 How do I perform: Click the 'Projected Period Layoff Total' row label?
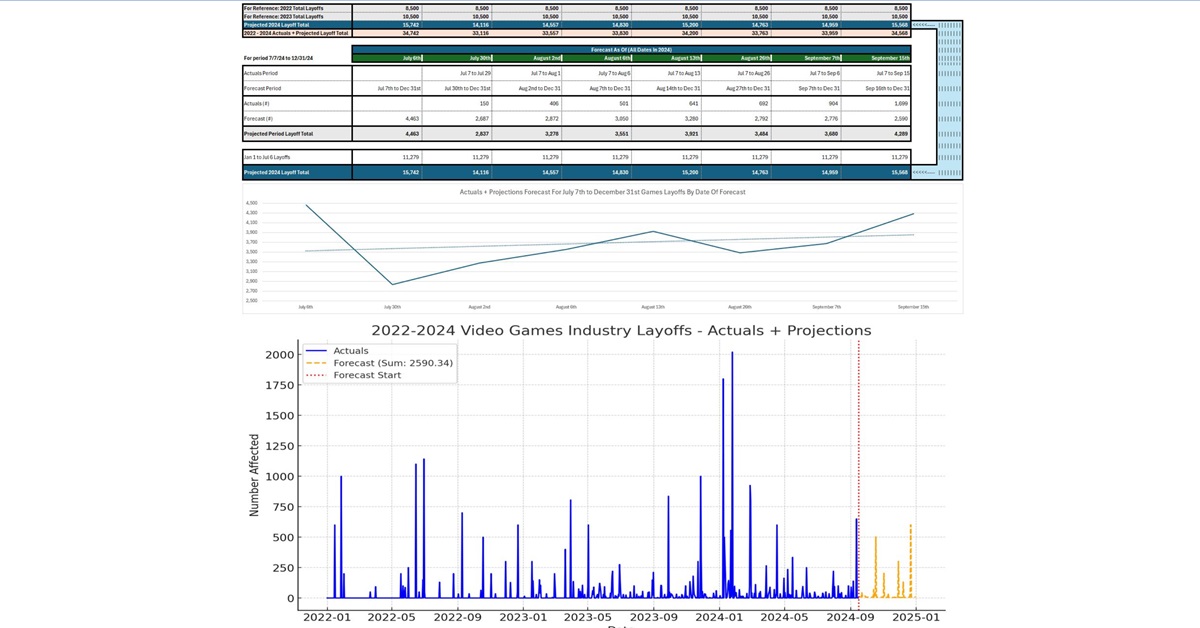(x=279, y=134)
